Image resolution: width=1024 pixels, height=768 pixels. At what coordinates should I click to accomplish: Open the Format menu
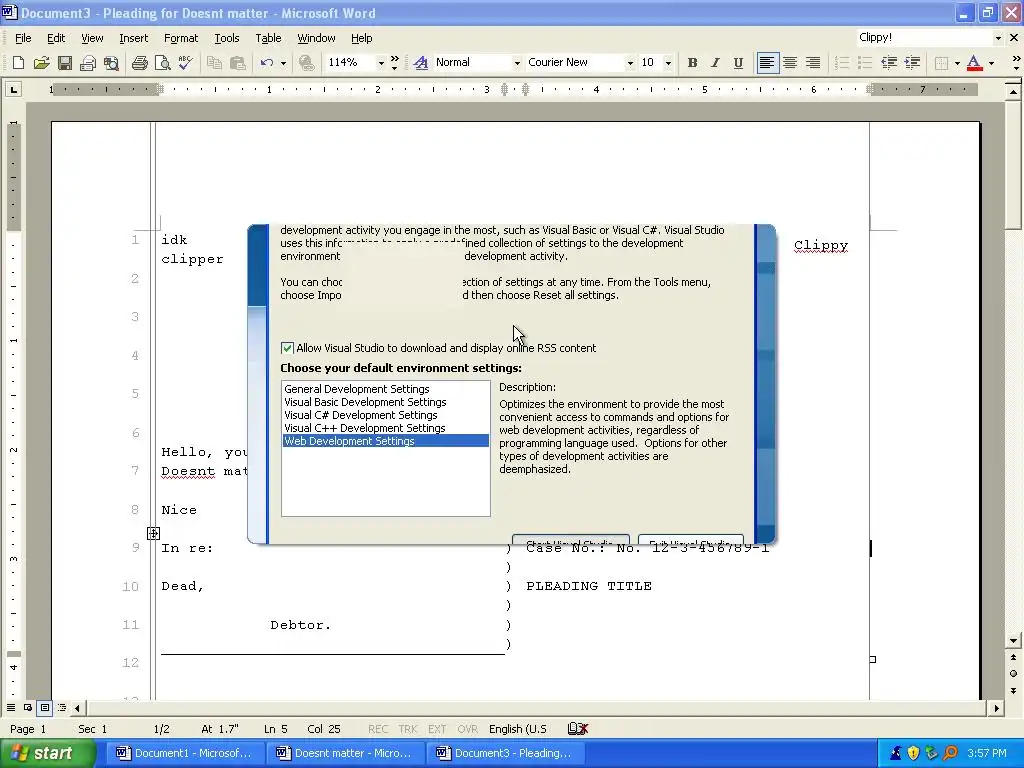(181, 38)
